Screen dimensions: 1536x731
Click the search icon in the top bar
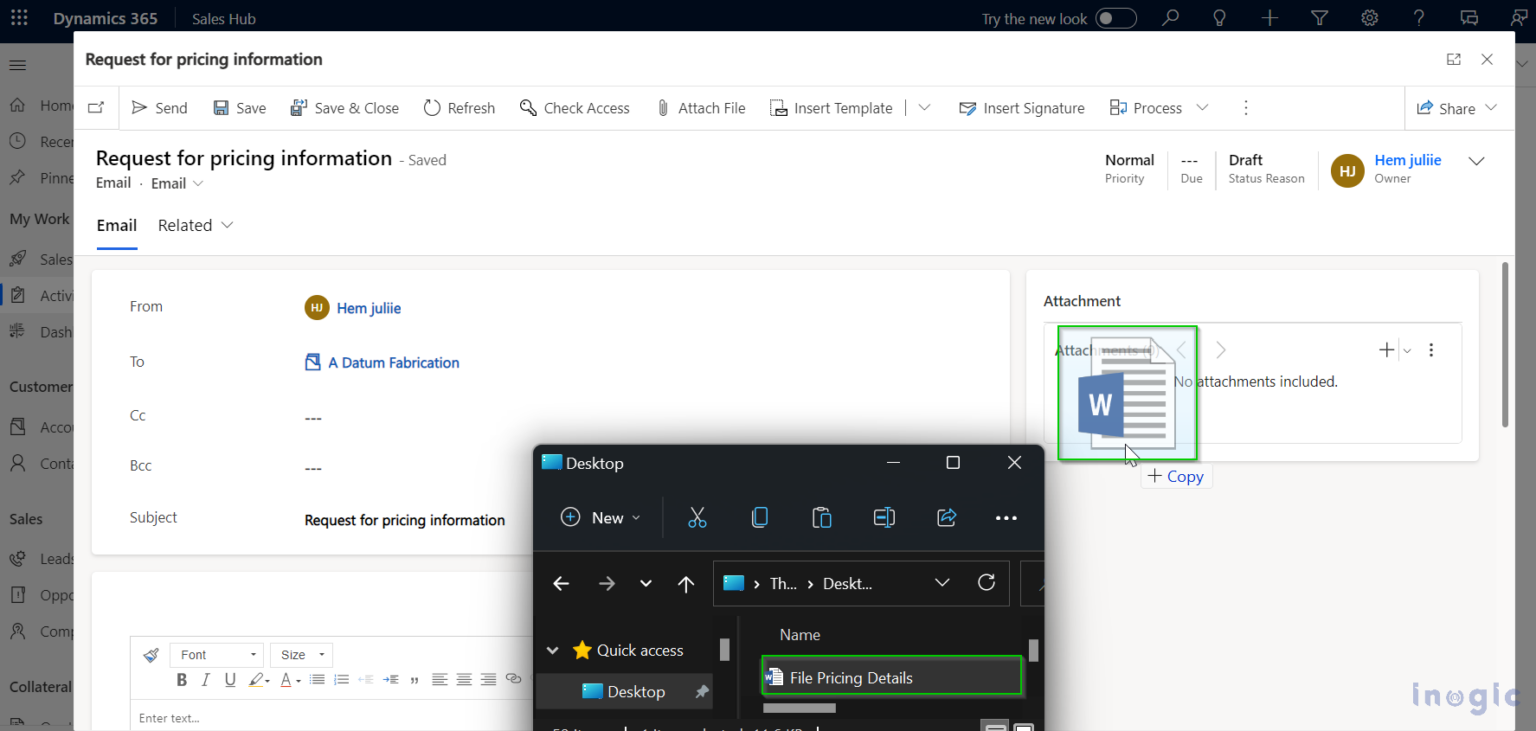(1170, 17)
